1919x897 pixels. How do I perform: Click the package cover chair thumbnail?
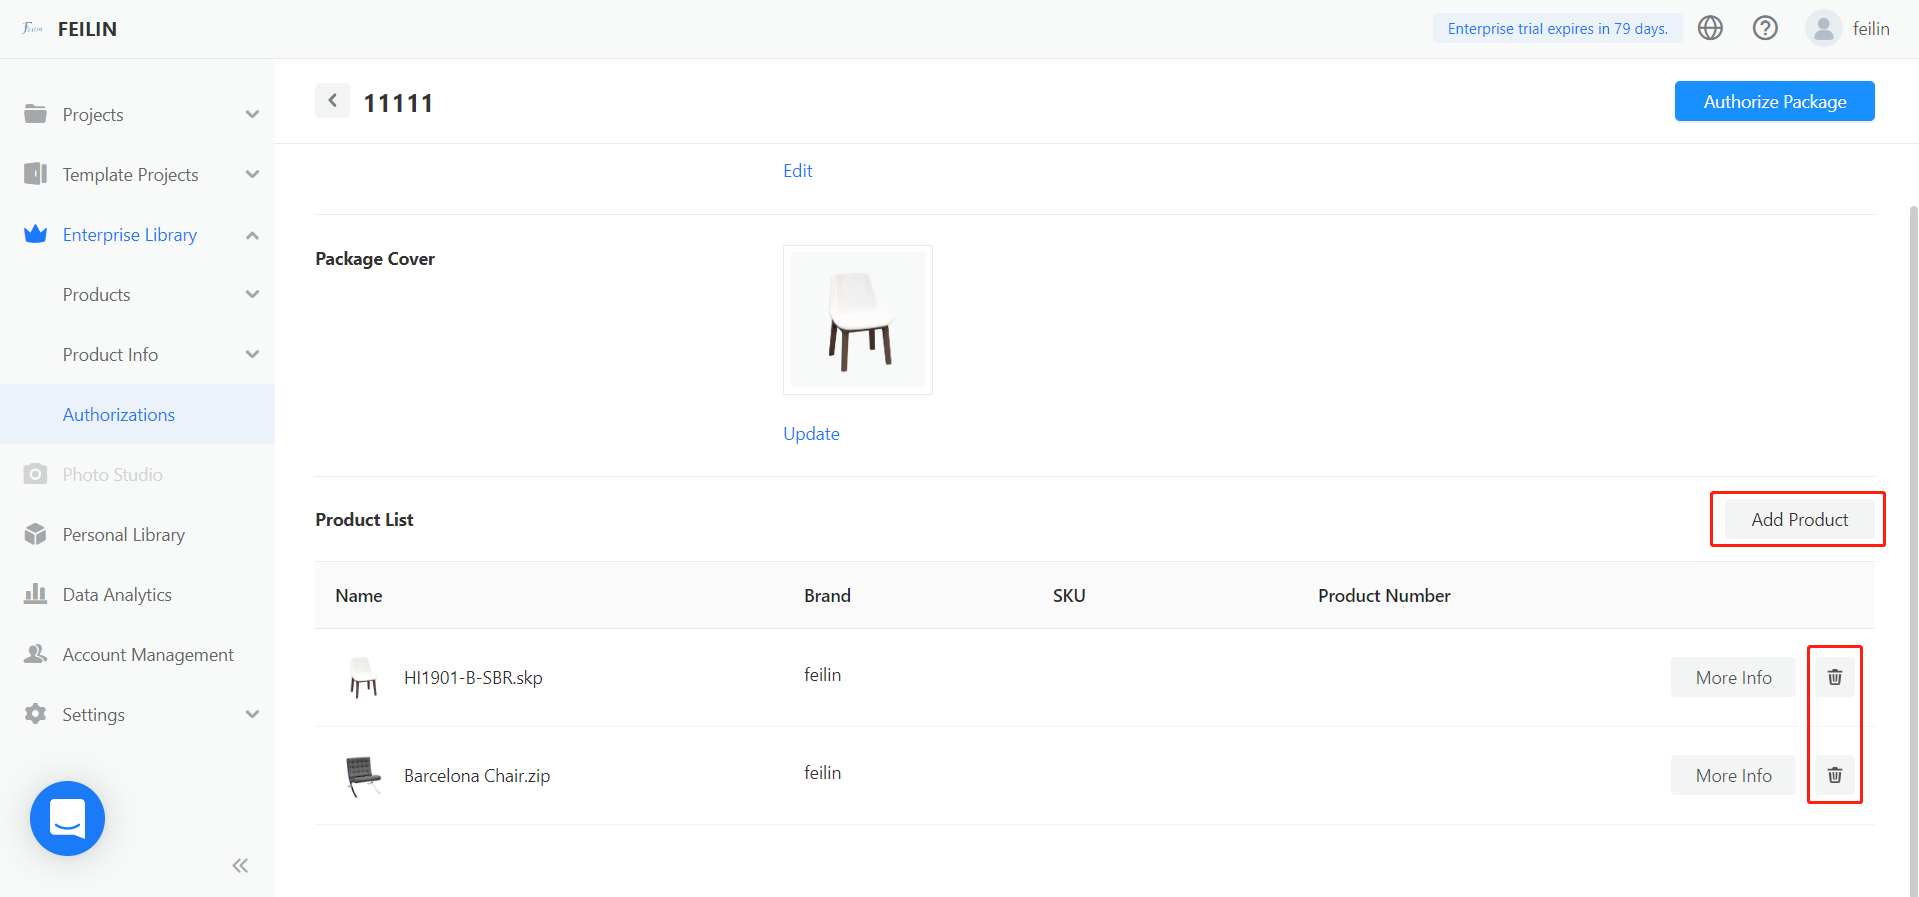tap(858, 320)
